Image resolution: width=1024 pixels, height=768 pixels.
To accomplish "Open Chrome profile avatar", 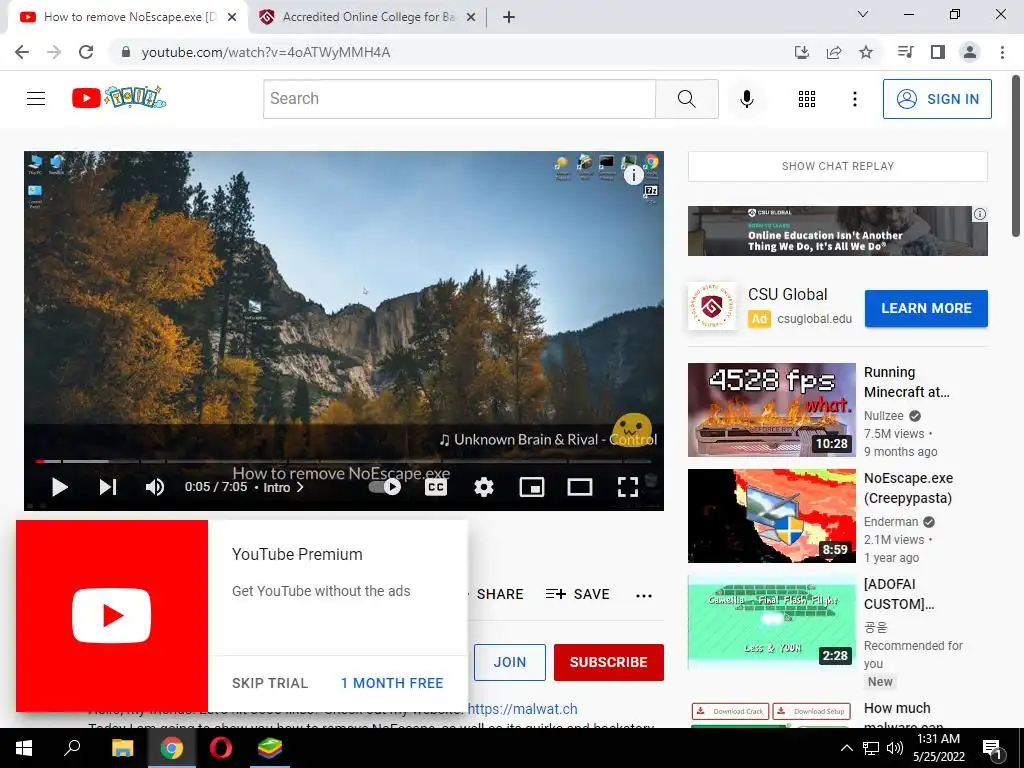I will tap(970, 52).
